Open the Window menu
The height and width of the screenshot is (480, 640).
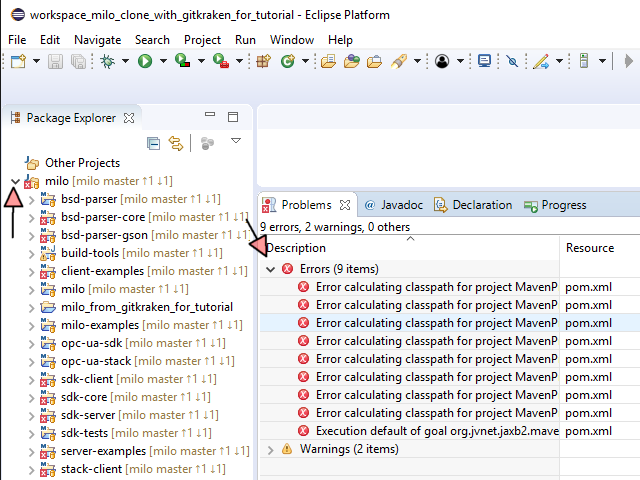(x=292, y=40)
